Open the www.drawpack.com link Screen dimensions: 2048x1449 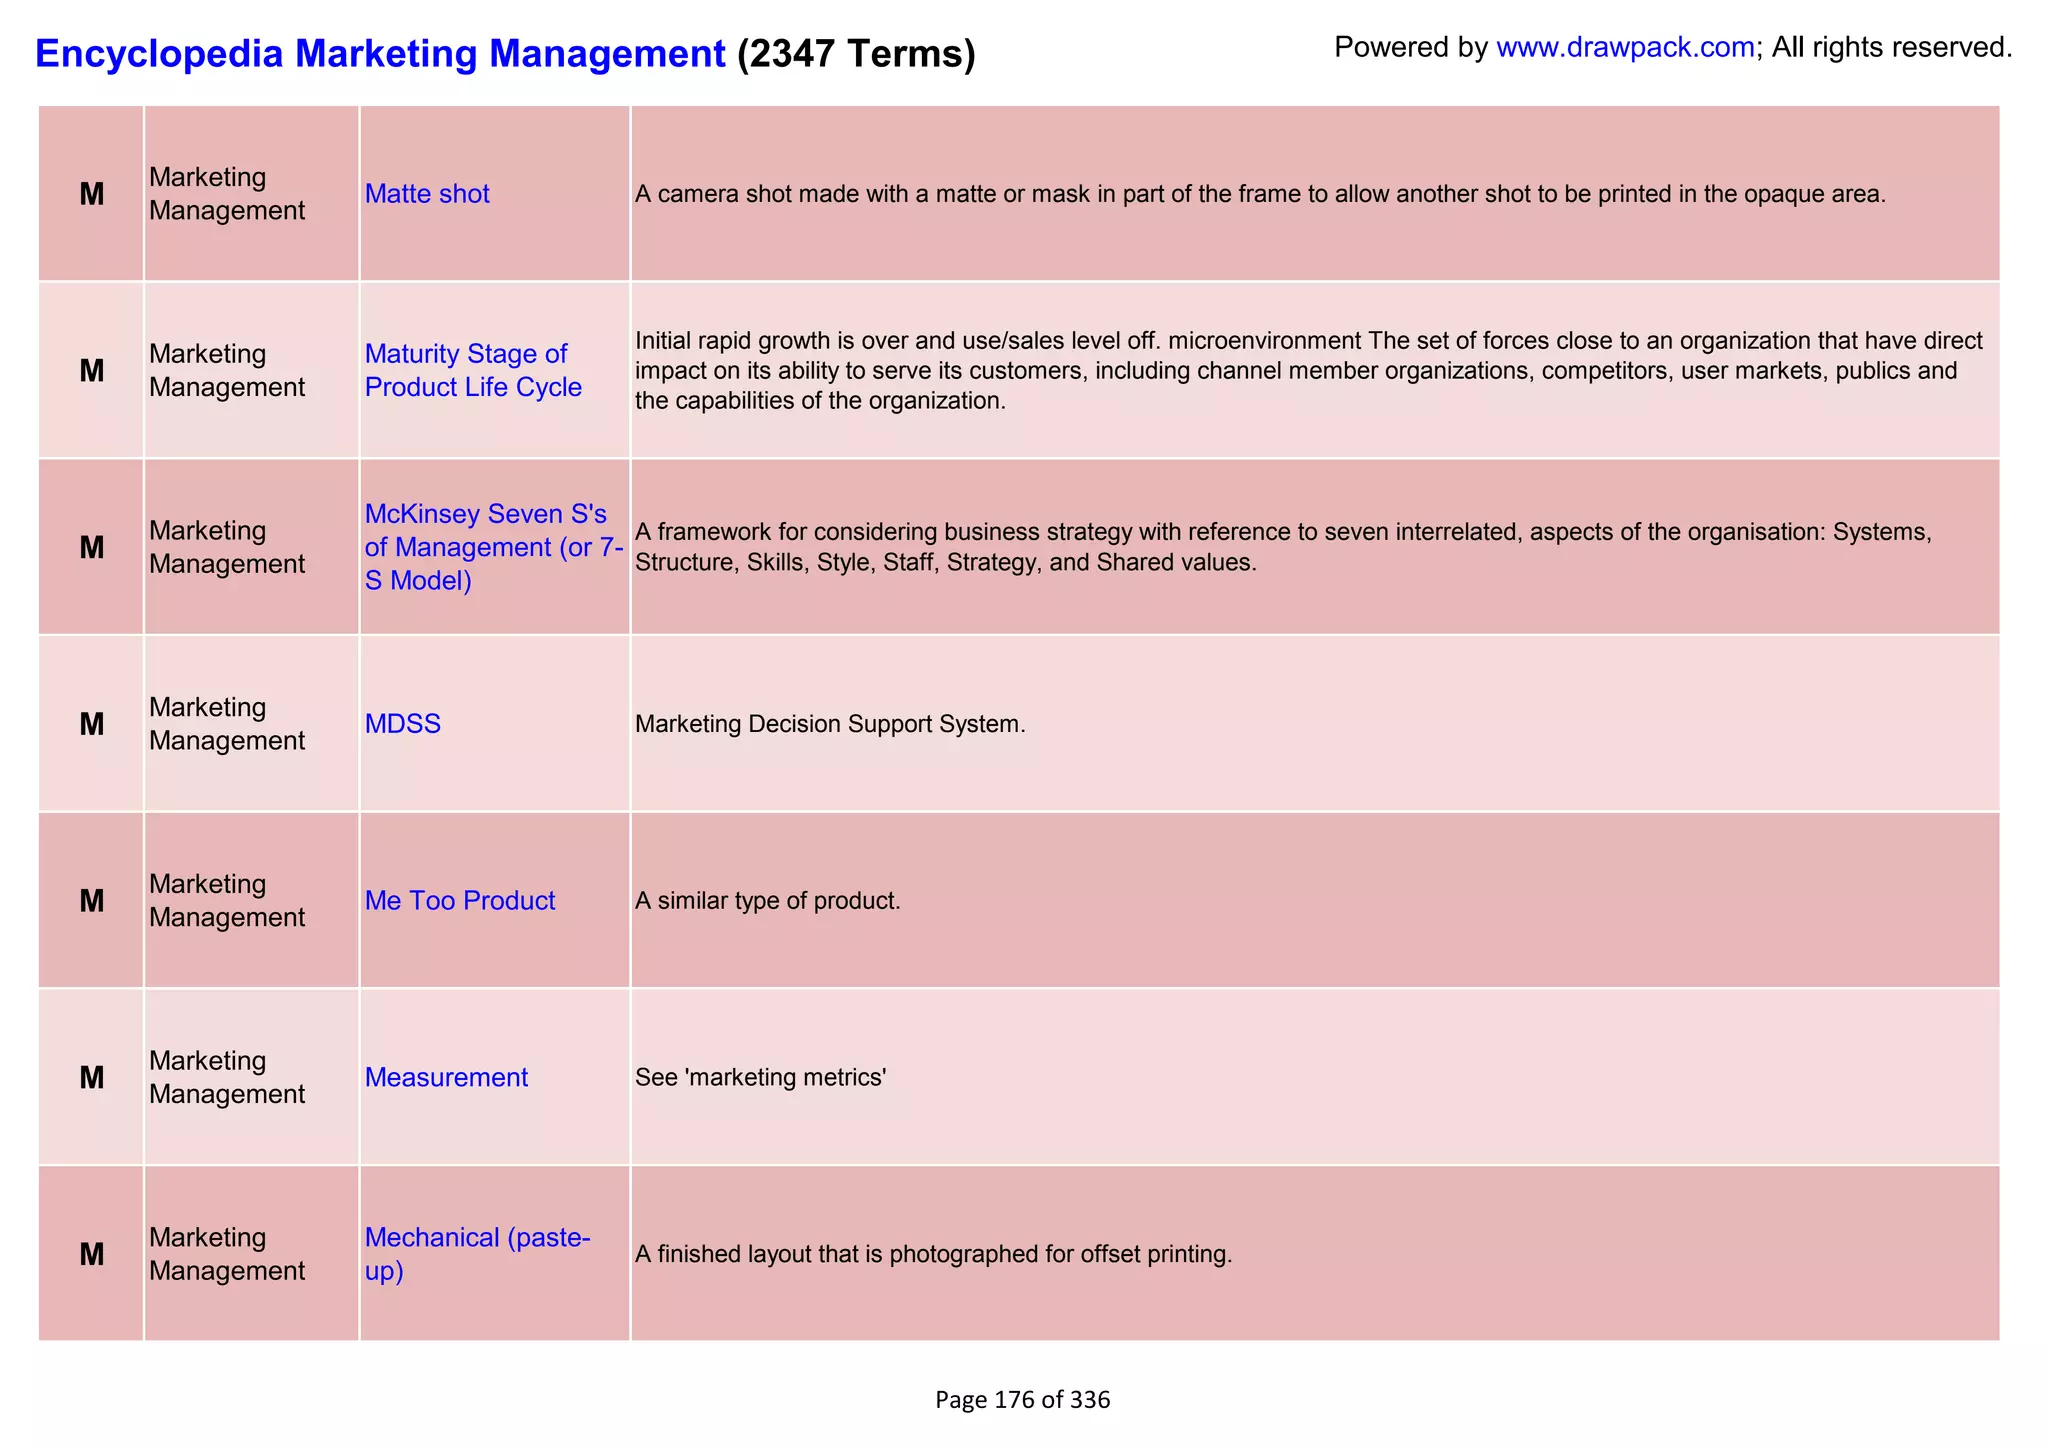[1625, 48]
